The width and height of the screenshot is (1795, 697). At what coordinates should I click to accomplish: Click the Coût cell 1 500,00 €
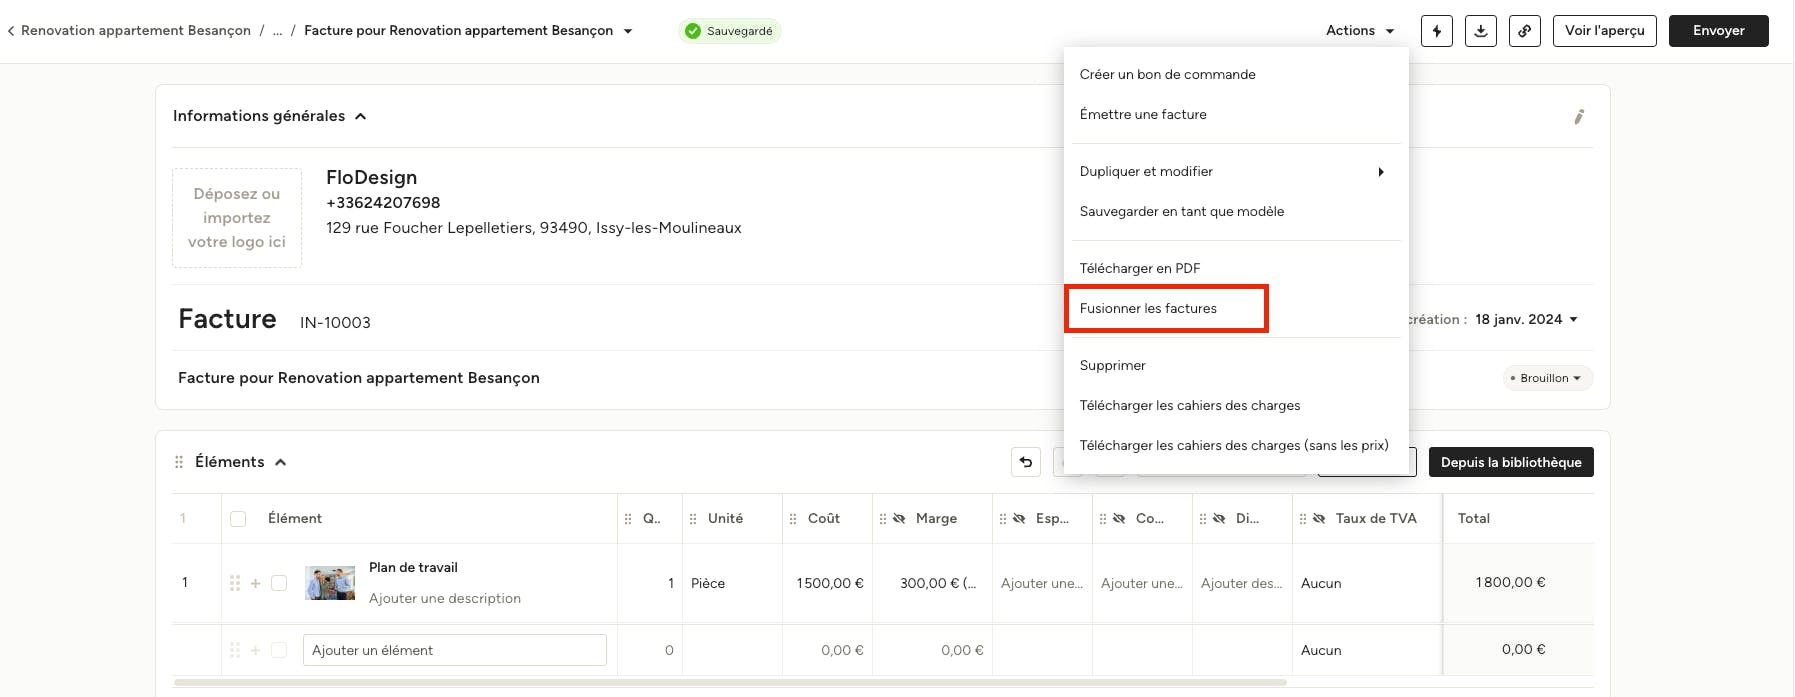(x=830, y=583)
